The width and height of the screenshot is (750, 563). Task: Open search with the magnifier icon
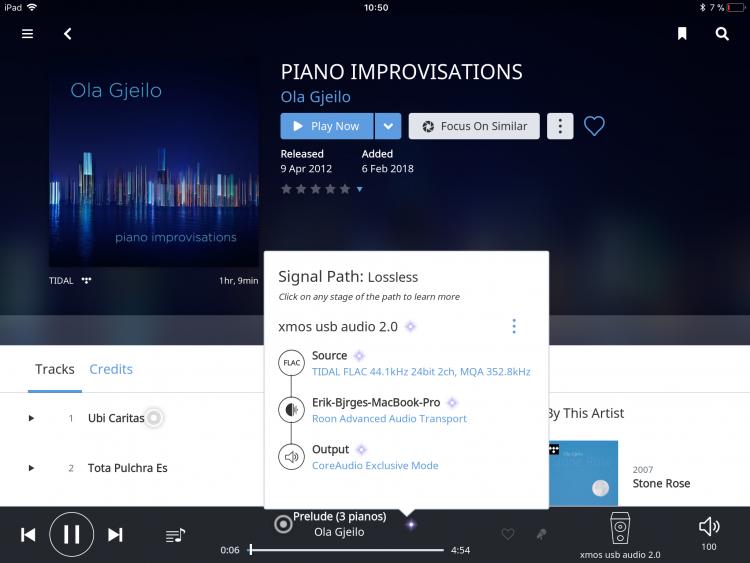click(x=722, y=33)
